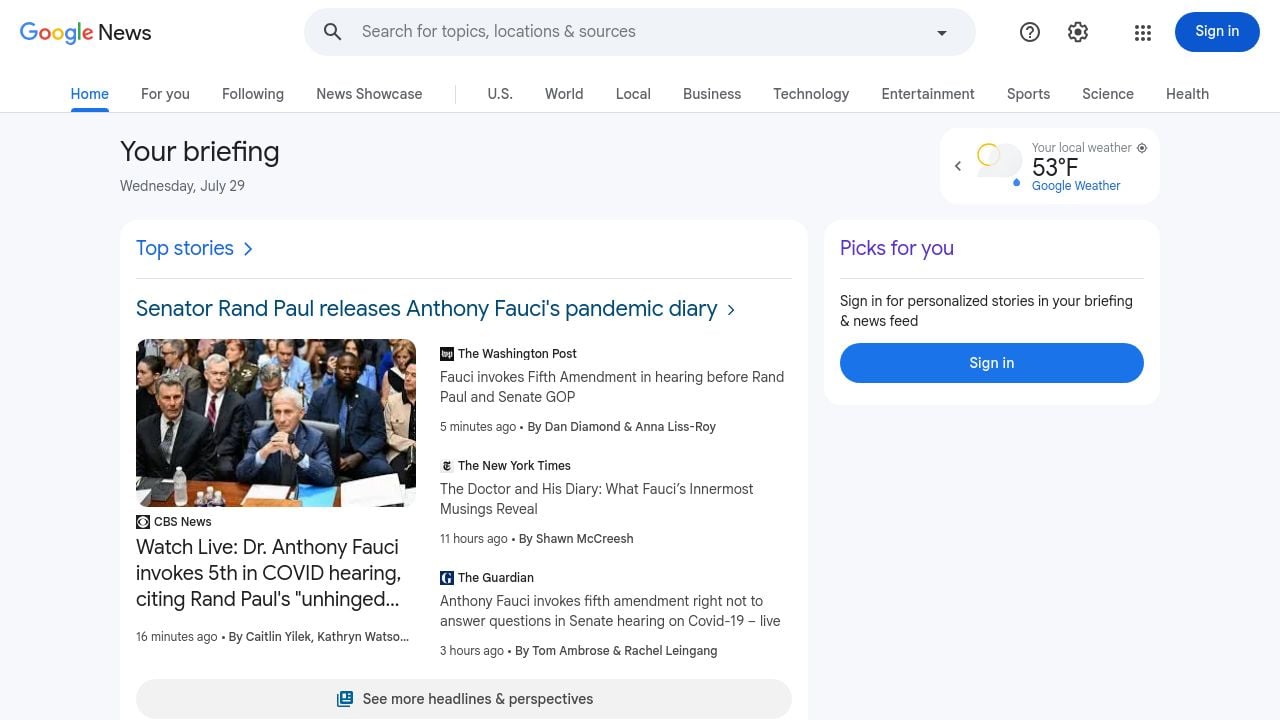Viewport: 1280px width, 720px height.
Task: Focus the search topics input field
Action: (640, 32)
